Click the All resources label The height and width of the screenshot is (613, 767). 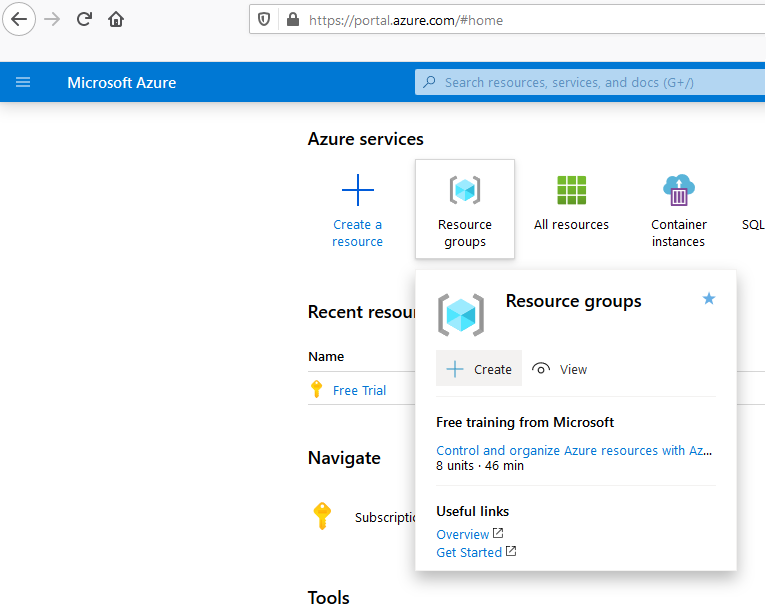(571, 225)
